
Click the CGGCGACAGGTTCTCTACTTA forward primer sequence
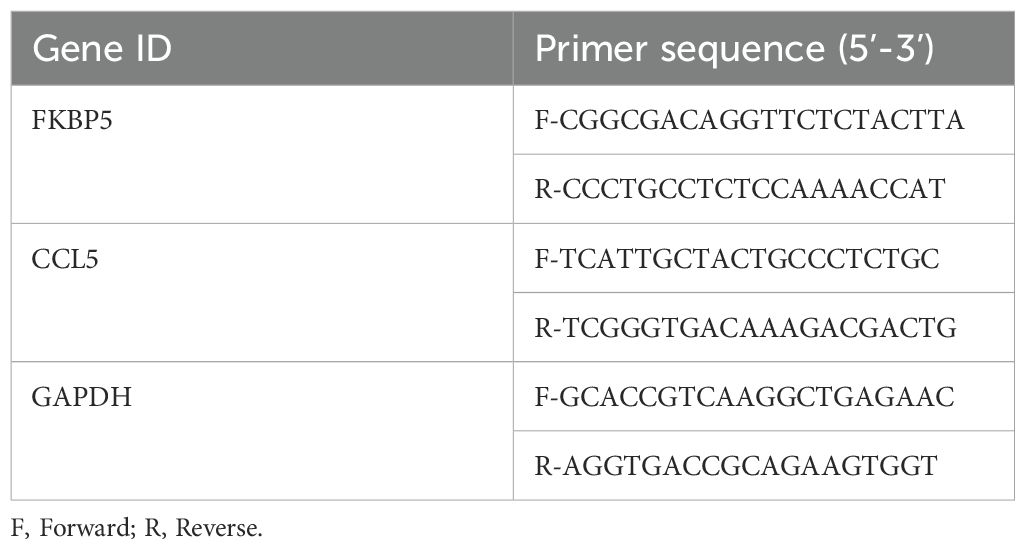click(x=749, y=120)
